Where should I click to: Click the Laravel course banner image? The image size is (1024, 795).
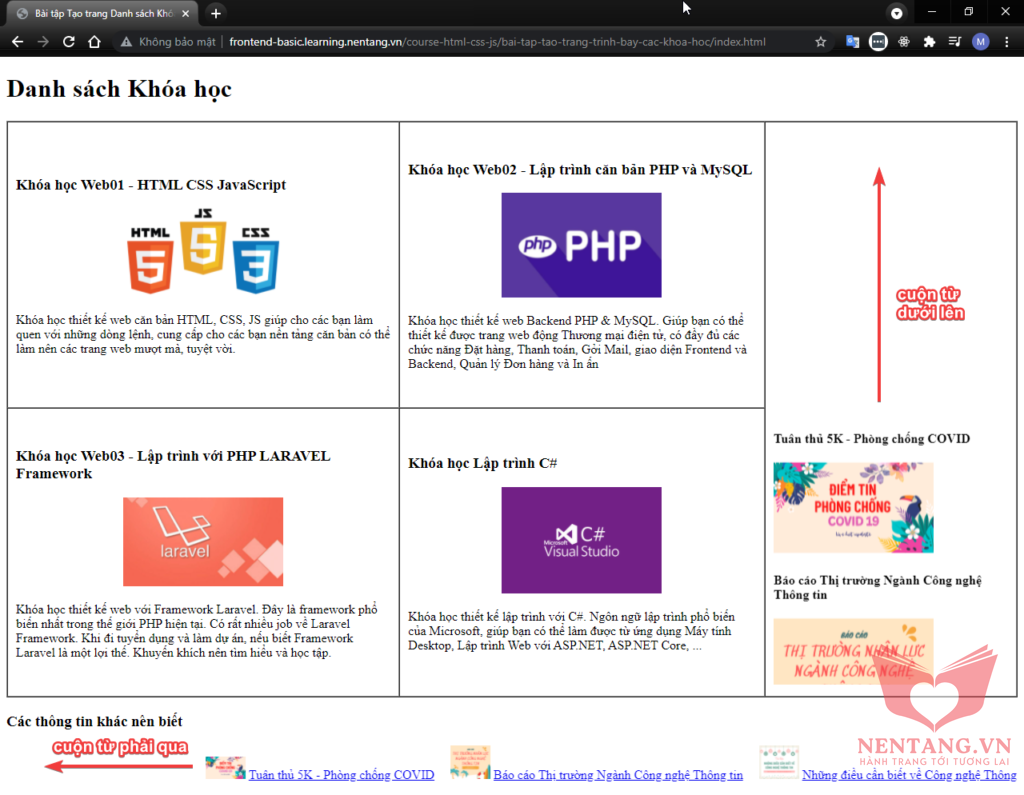(x=203, y=541)
